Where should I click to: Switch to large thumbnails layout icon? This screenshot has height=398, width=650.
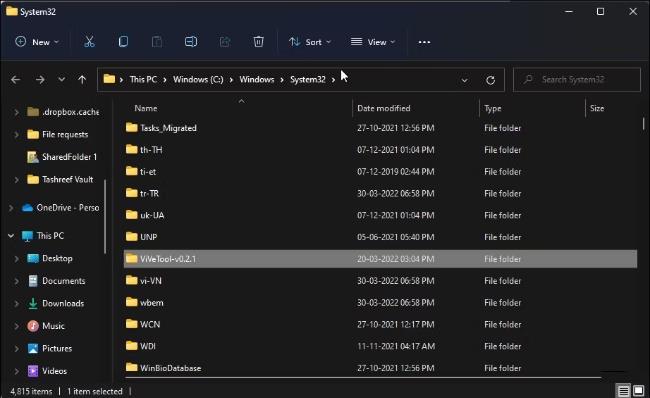point(639,391)
